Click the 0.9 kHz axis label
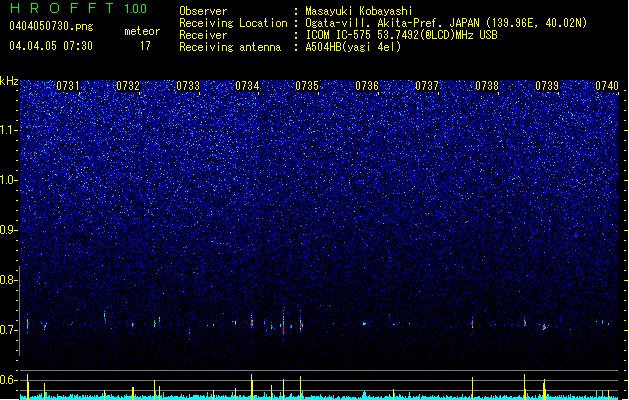 (x=9, y=230)
